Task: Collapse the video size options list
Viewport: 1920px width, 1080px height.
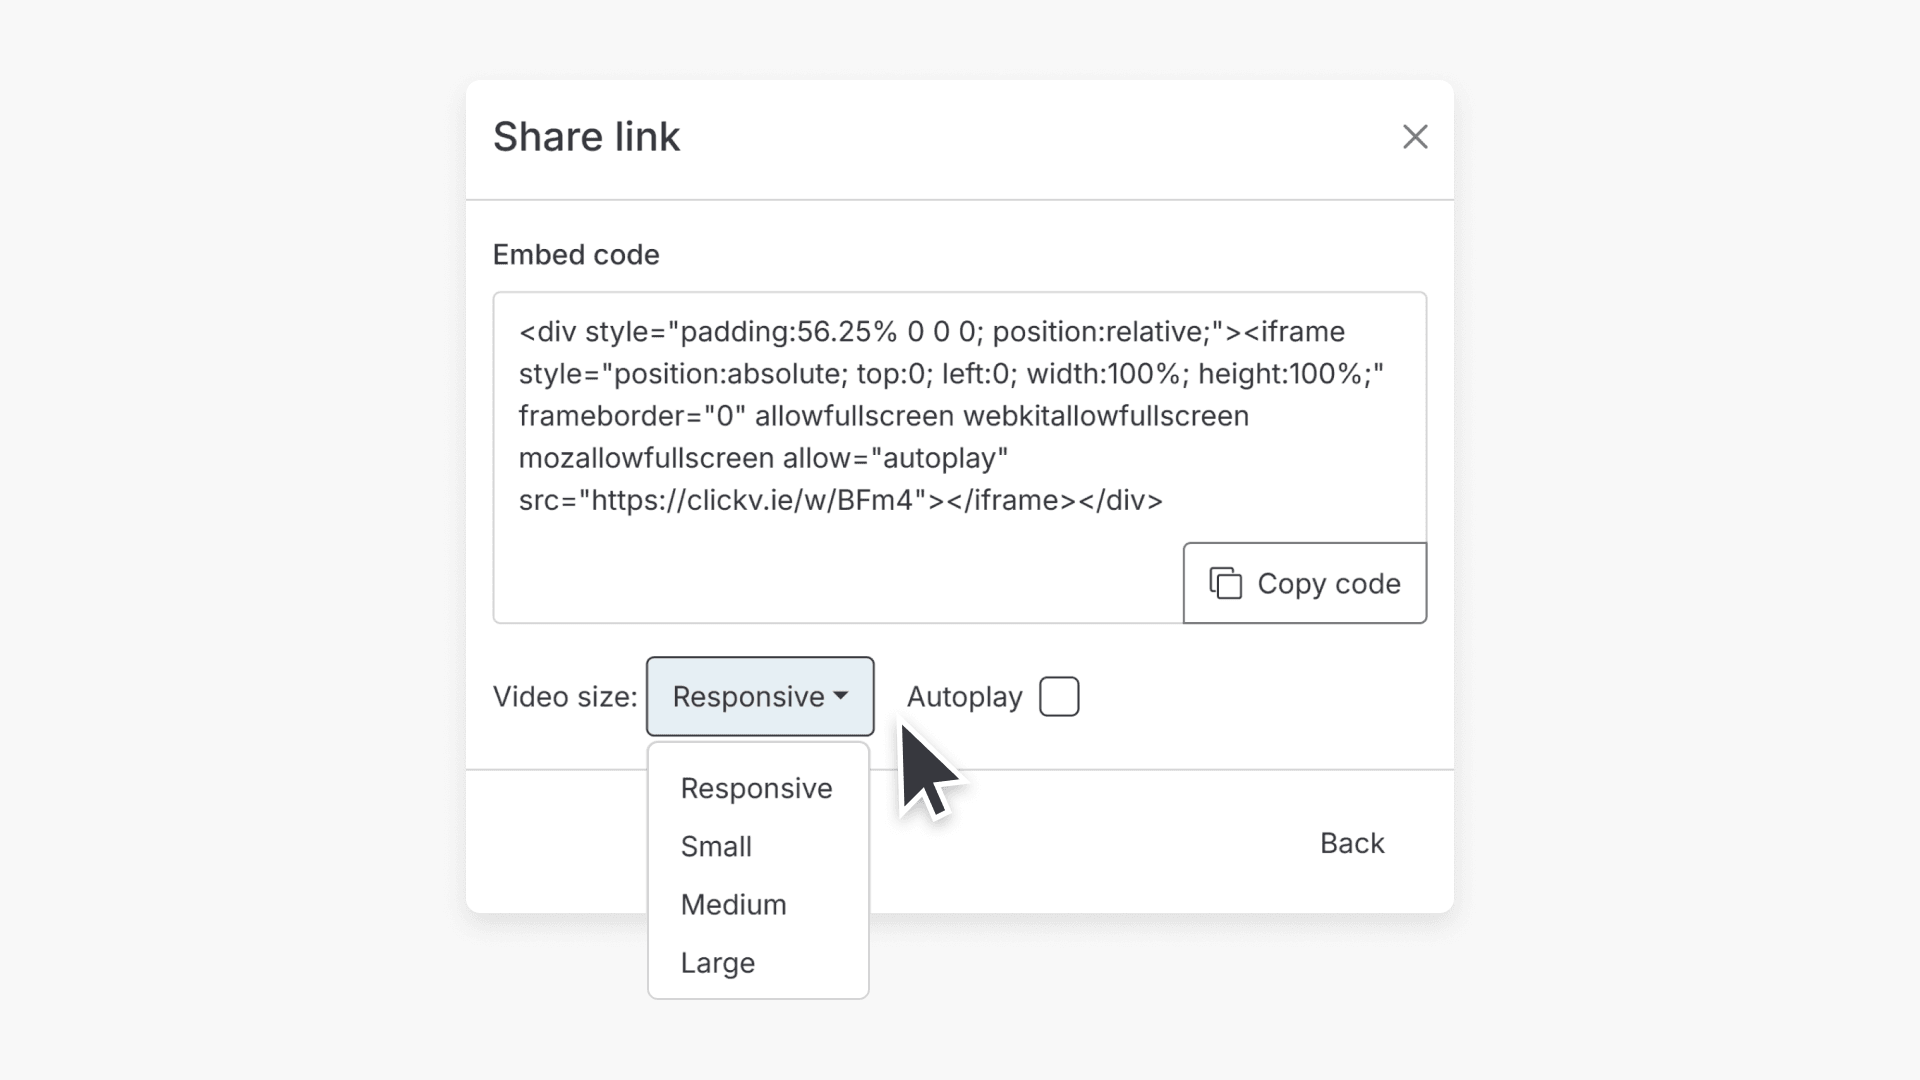Action: [x=760, y=696]
